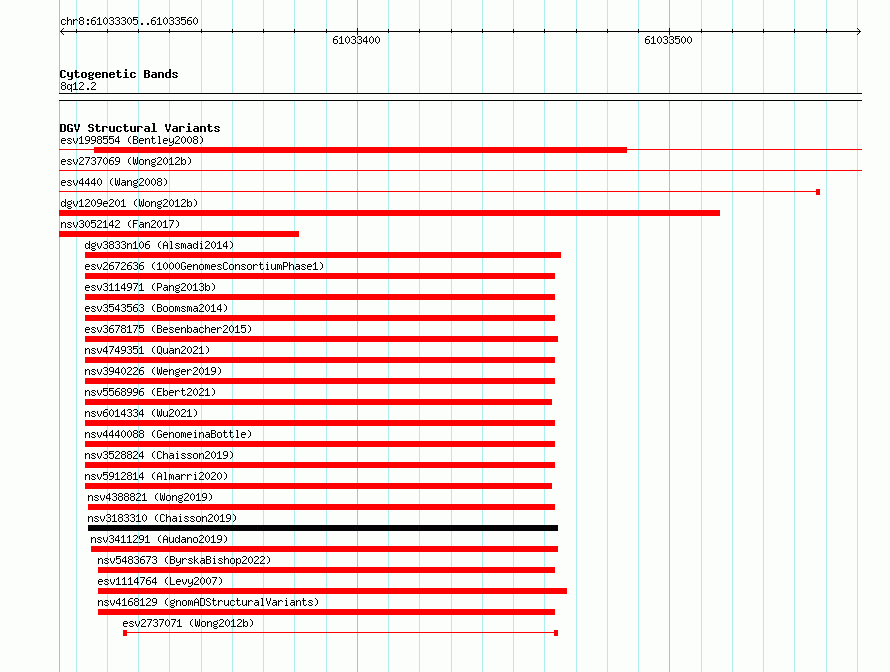Screen dimensions: 890x672
Task: Click the nsv4440088 (GenomeinaBottle) label
Action: point(168,434)
